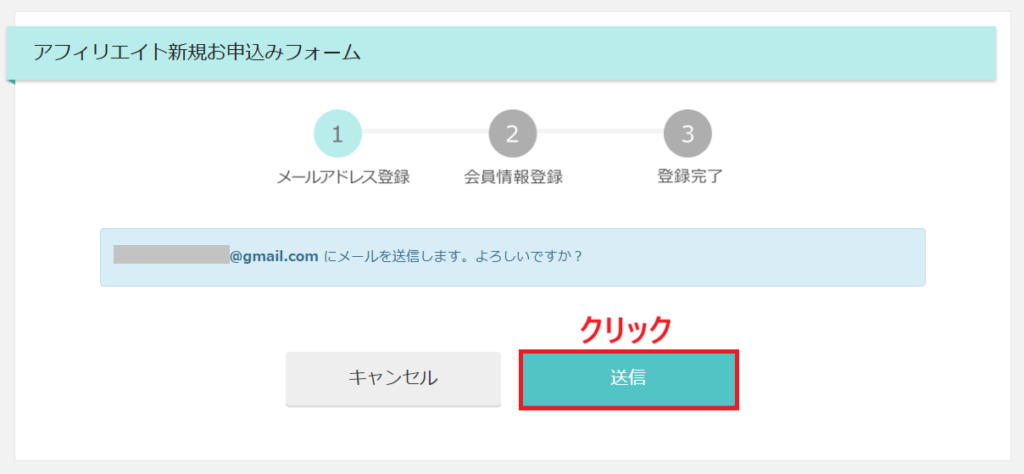Click blank white area right of 送信 button
The width and height of the screenshot is (1024, 474).
point(860,379)
